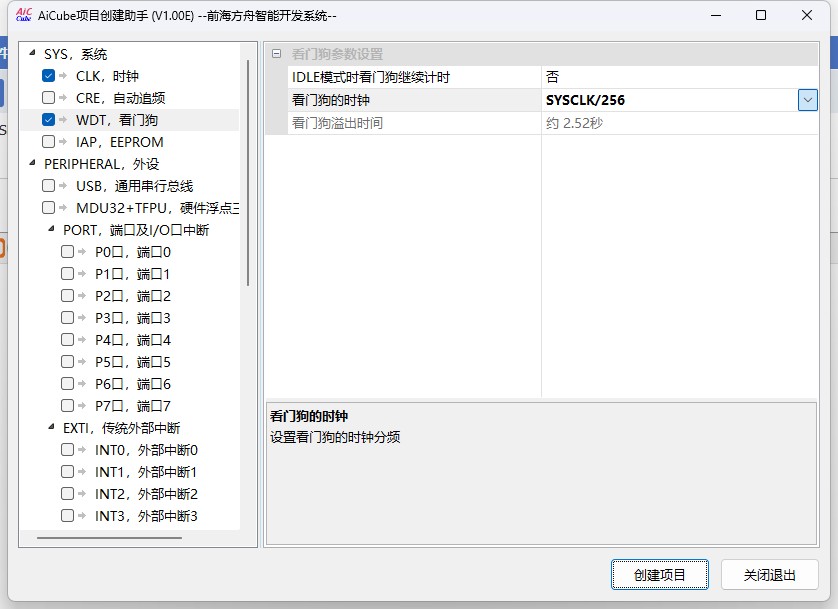Maximize the AiCube window
Image resolution: width=838 pixels, height=609 pixels.
pyautogui.click(x=761, y=15)
